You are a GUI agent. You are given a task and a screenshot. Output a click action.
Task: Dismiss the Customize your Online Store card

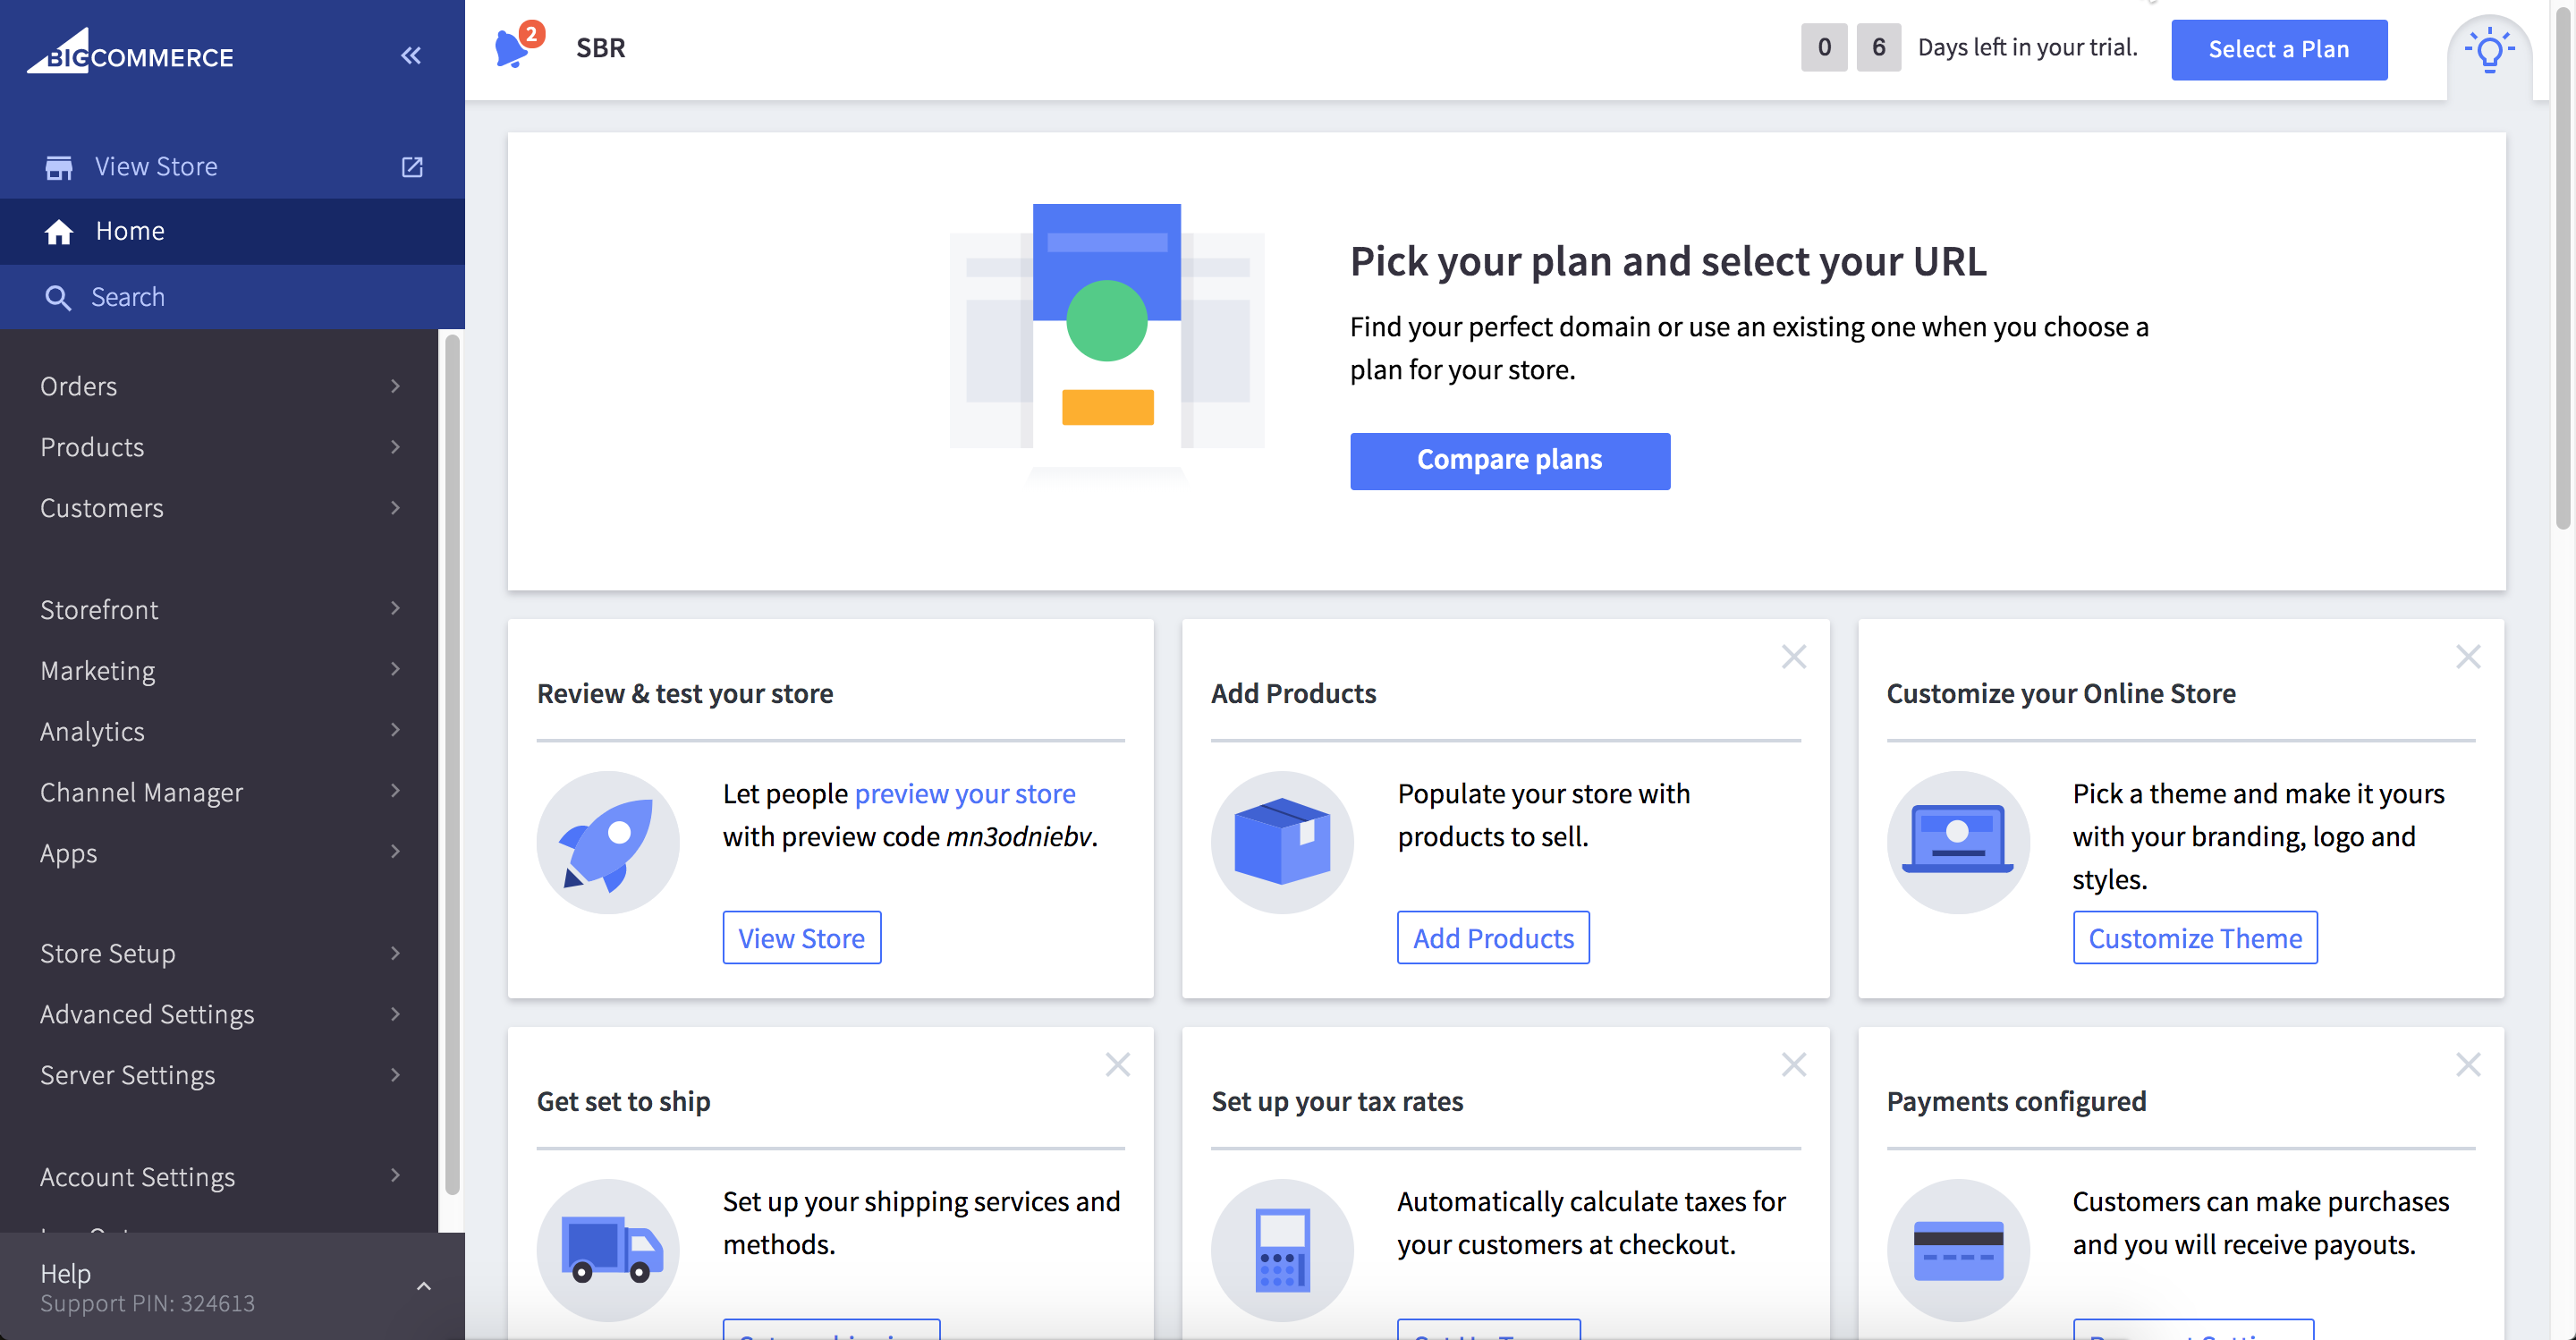(2468, 657)
